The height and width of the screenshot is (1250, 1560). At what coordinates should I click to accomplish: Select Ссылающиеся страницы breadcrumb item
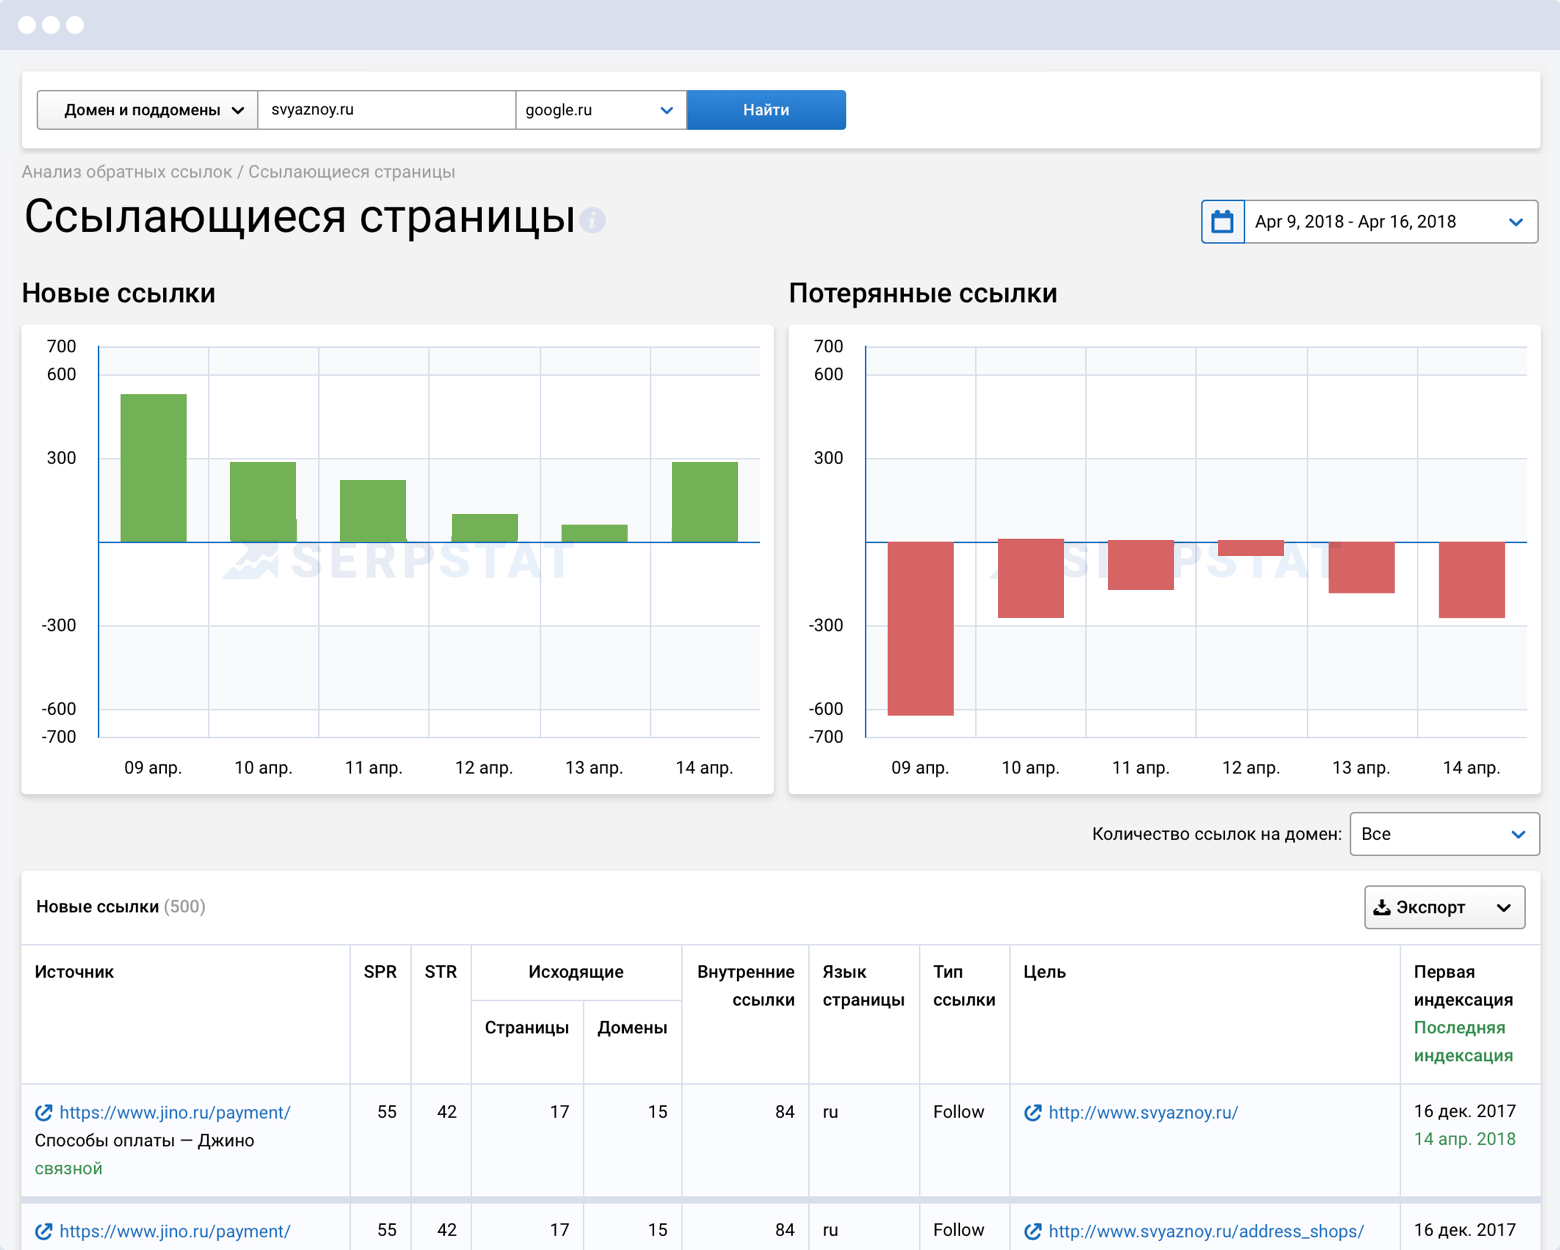point(351,172)
